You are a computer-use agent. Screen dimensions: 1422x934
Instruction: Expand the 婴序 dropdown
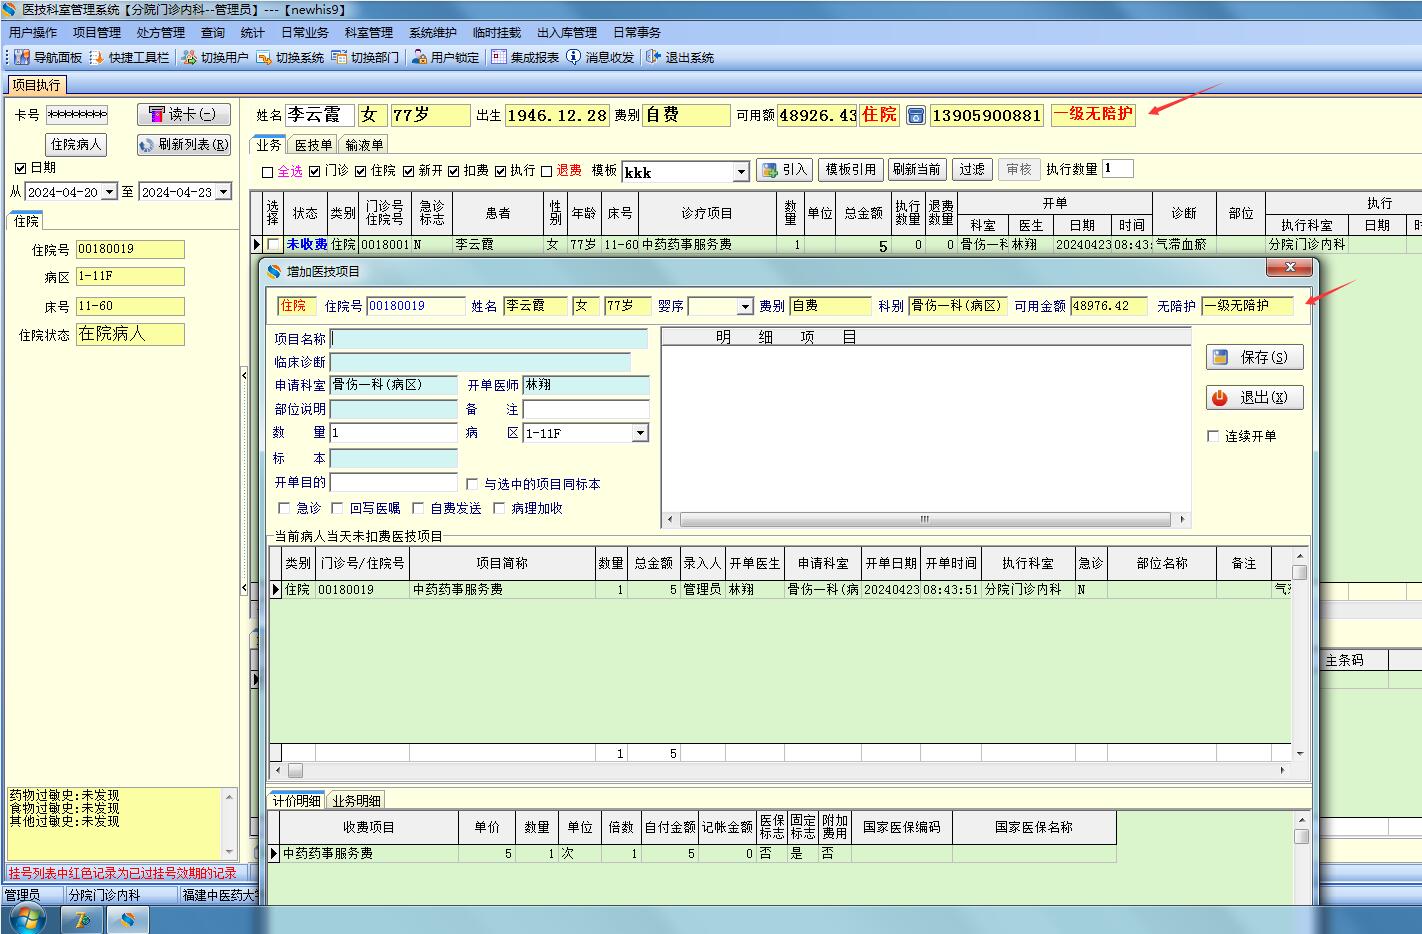click(x=745, y=306)
